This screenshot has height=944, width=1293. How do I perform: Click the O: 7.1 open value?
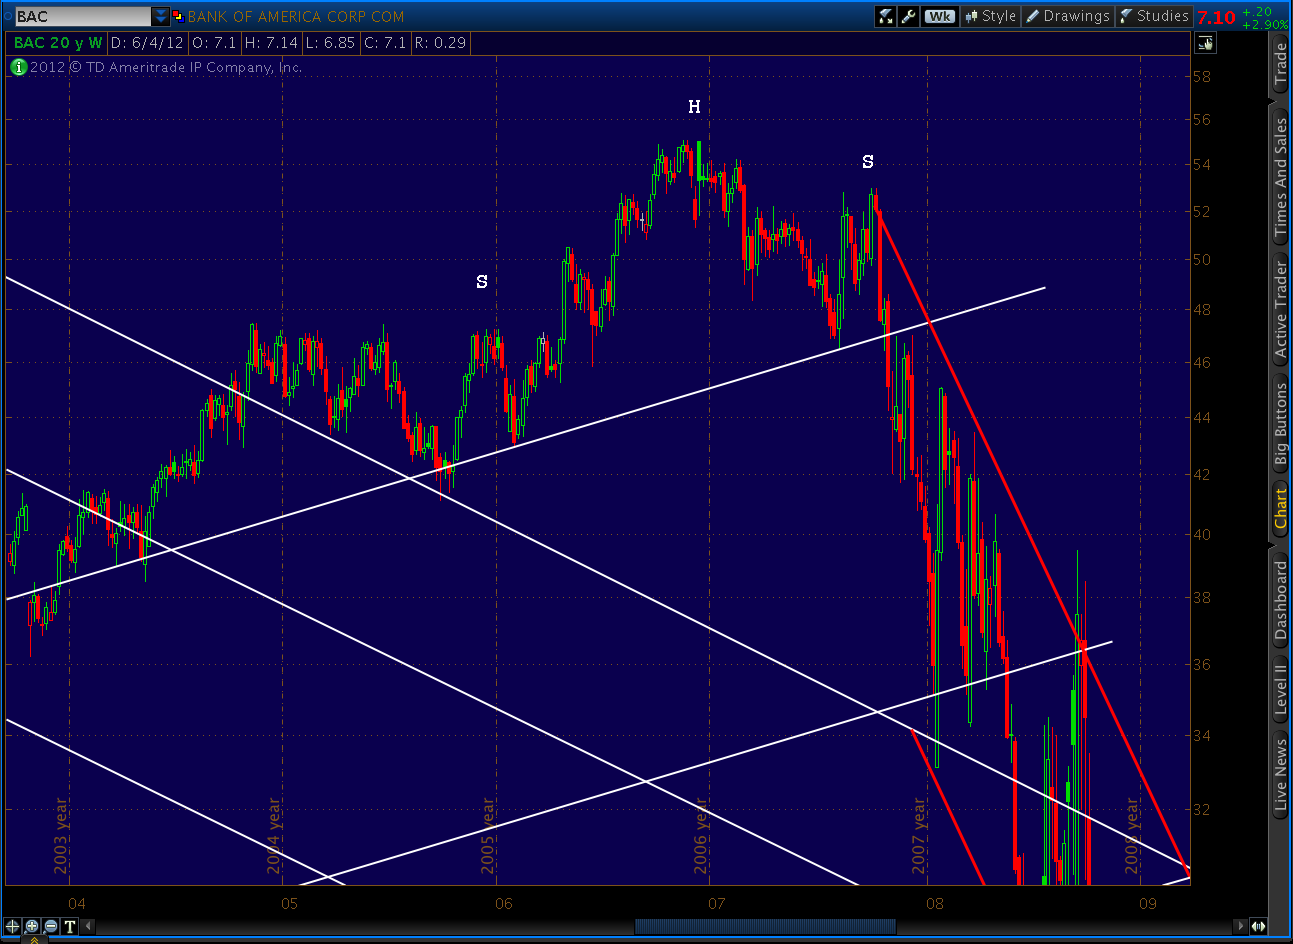[215, 43]
